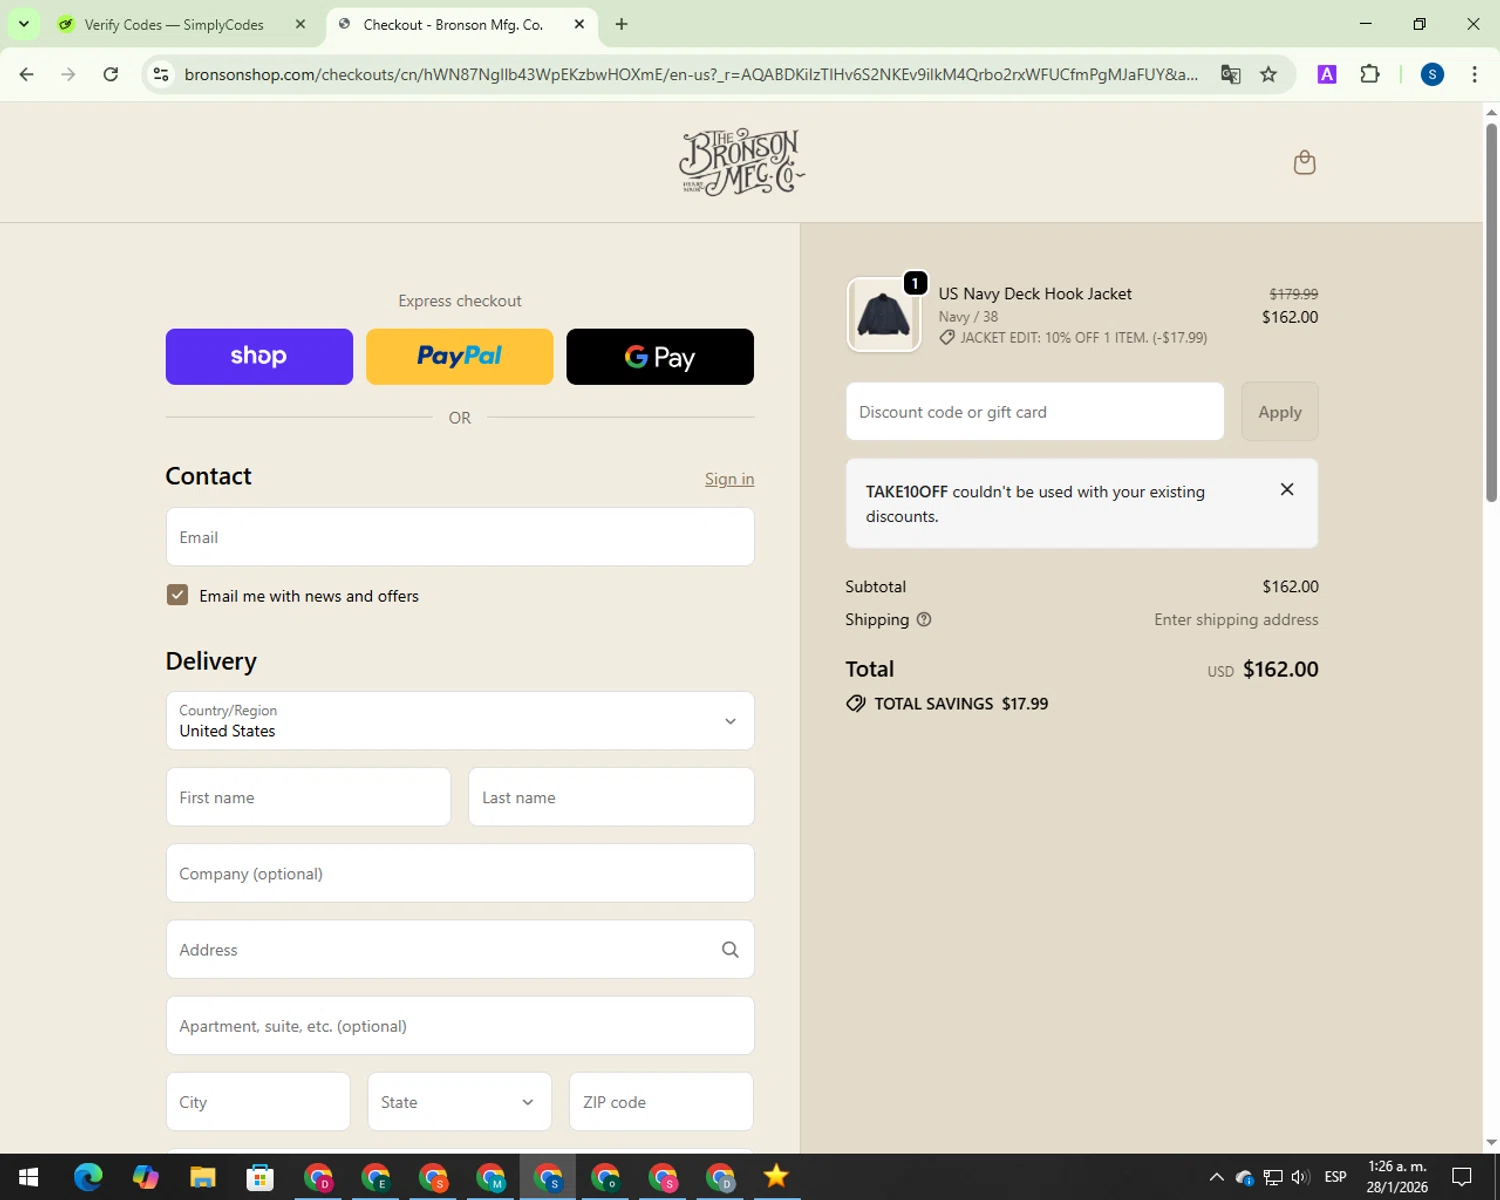Viewport: 1500px width, 1200px height.
Task: Click the translate page icon
Action: pyautogui.click(x=1231, y=74)
